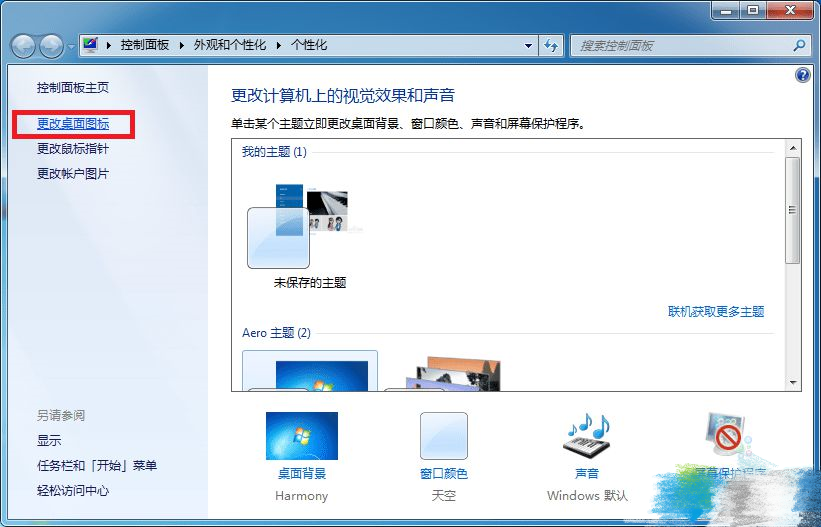Image resolution: width=821 pixels, height=527 pixels.
Task: Click the magnifier icon in search box
Action: tap(799, 46)
